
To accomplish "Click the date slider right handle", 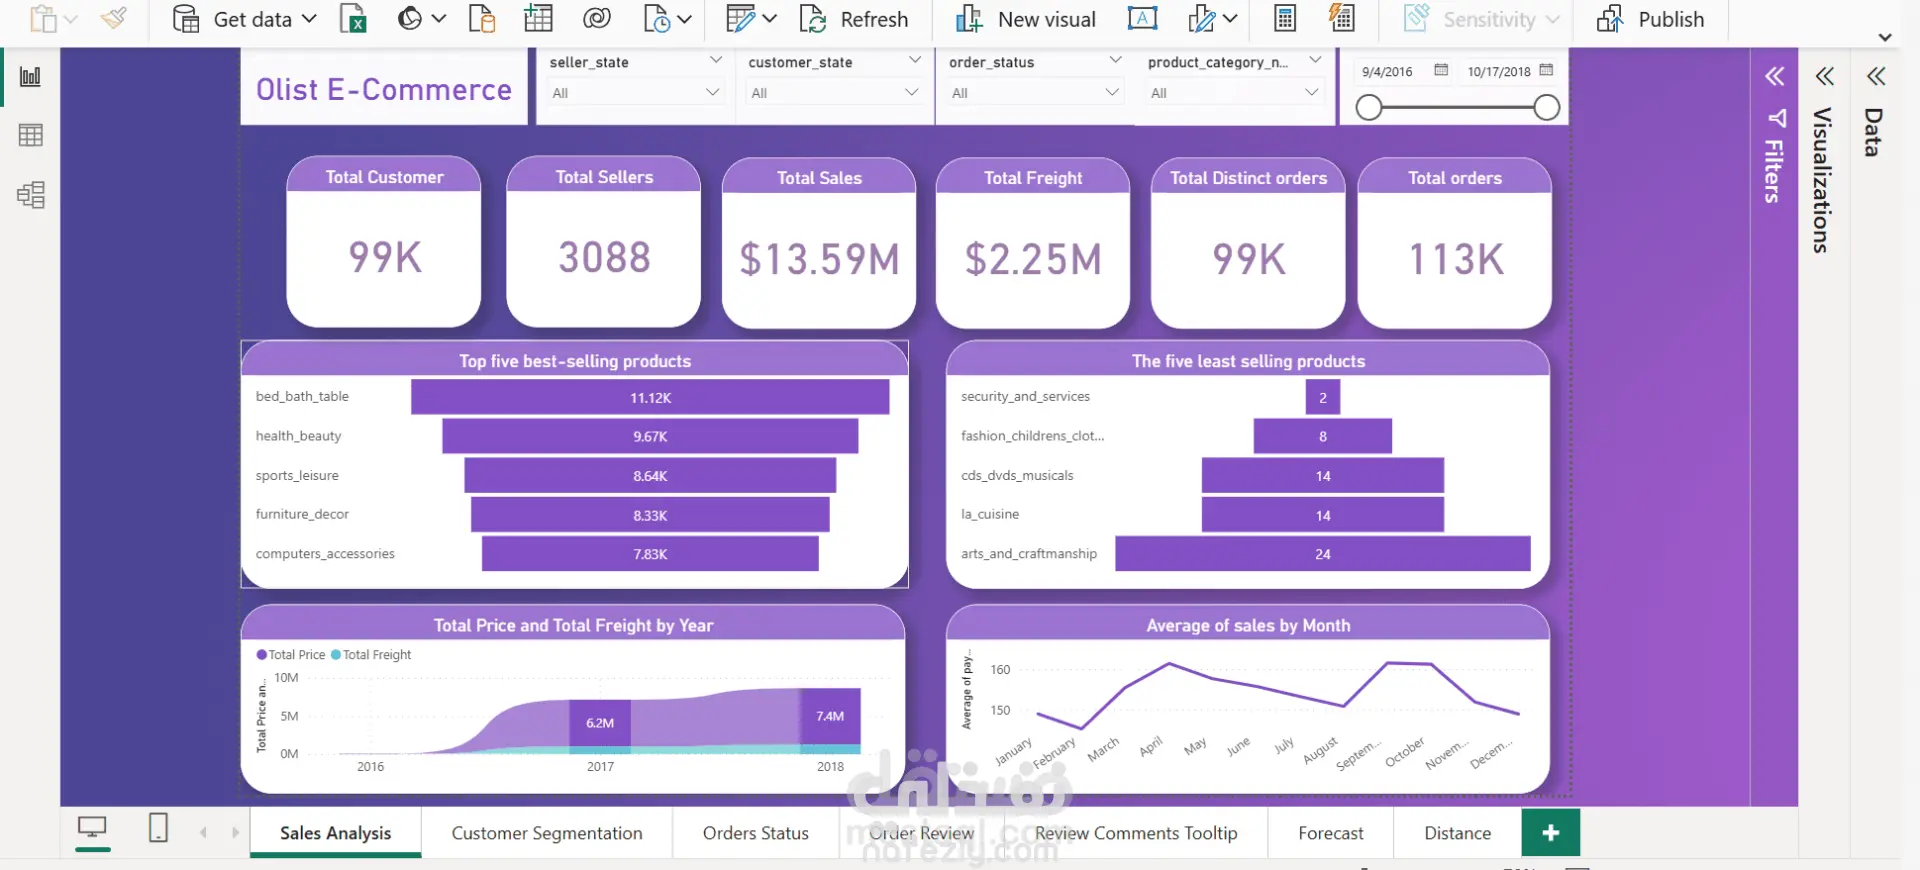I will [1546, 108].
